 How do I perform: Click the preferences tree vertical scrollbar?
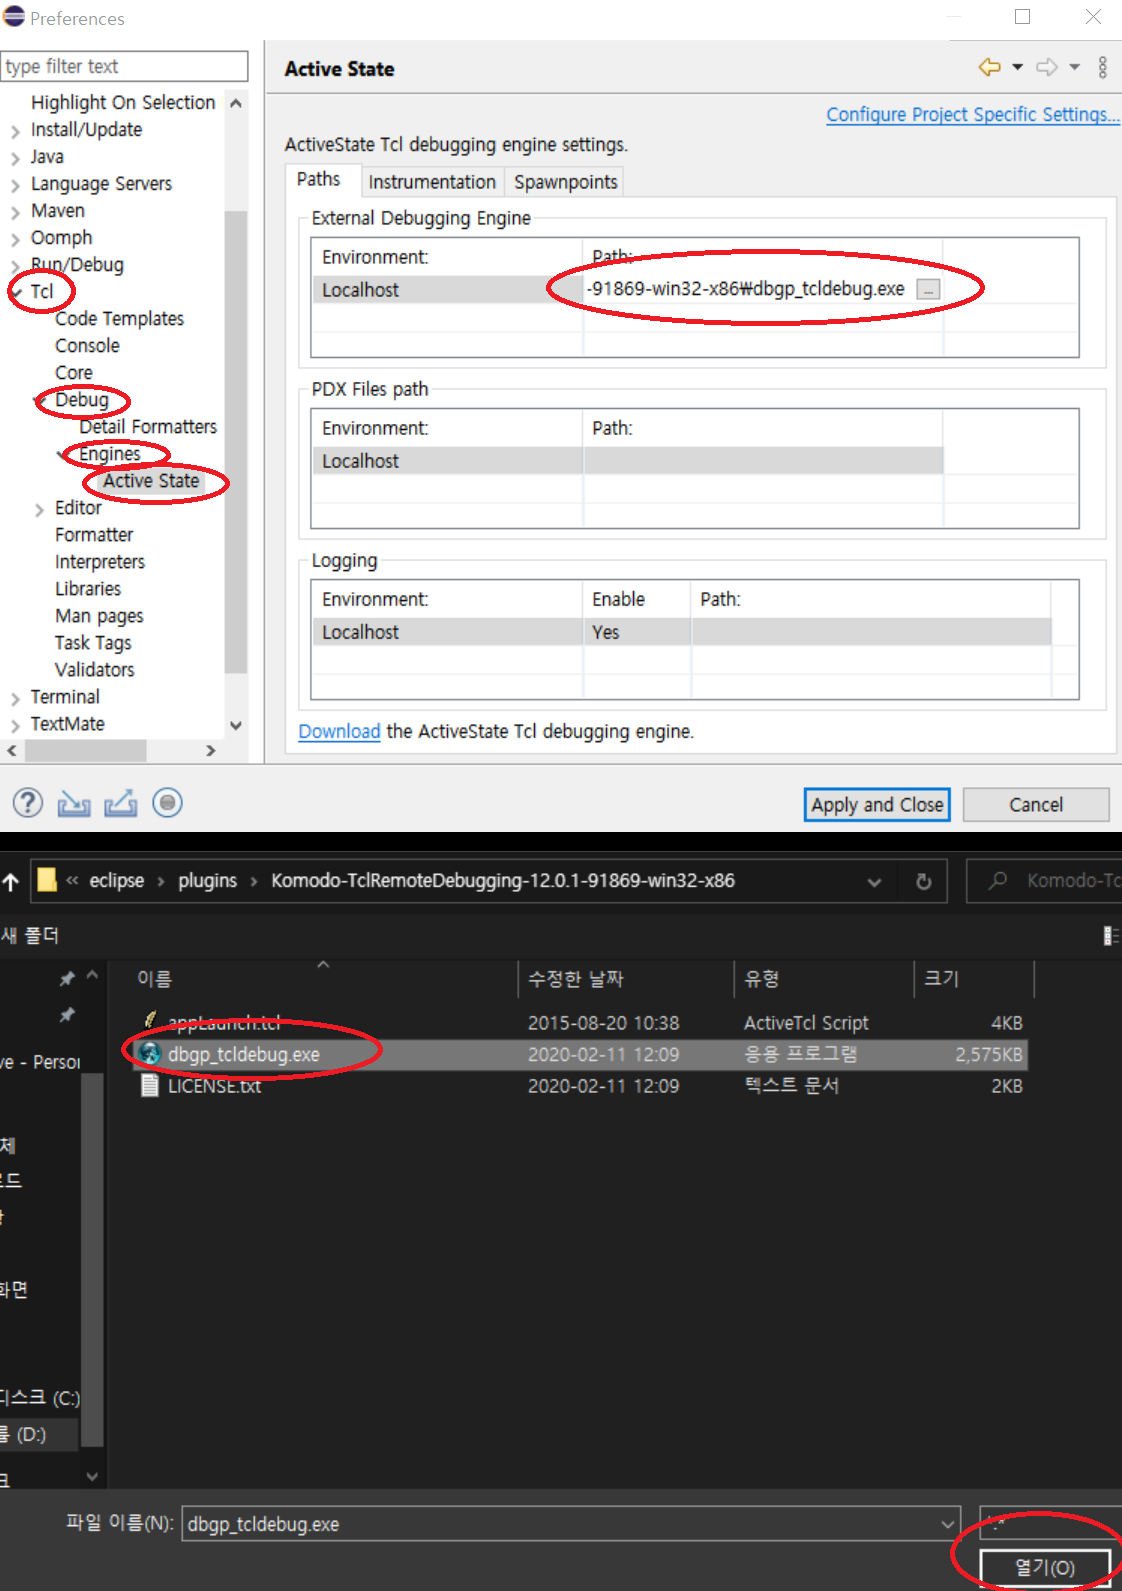236,442
